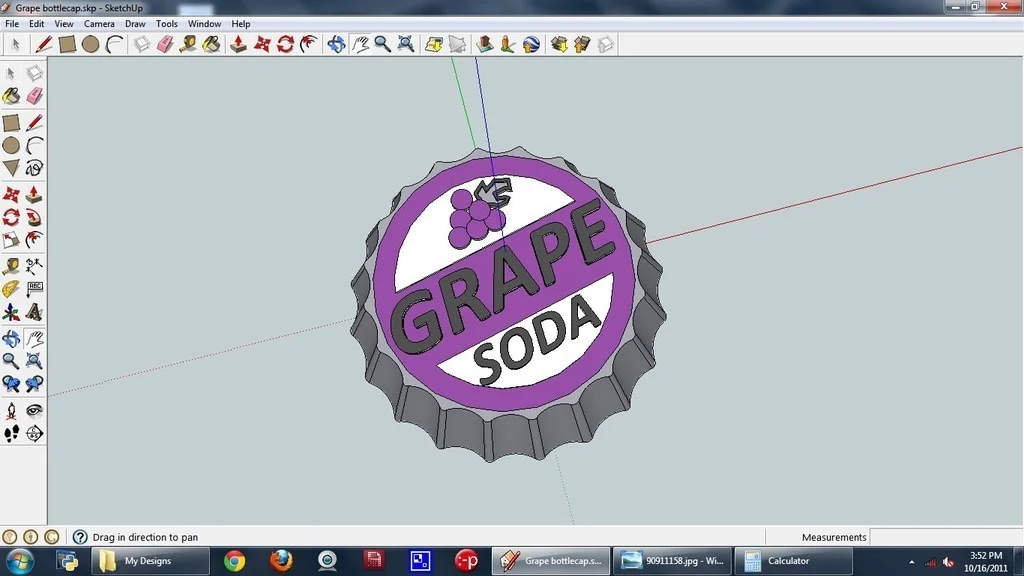The width and height of the screenshot is (1024, 576).
Task: Choose the Walk footprints tool
Action: (11, 433)
